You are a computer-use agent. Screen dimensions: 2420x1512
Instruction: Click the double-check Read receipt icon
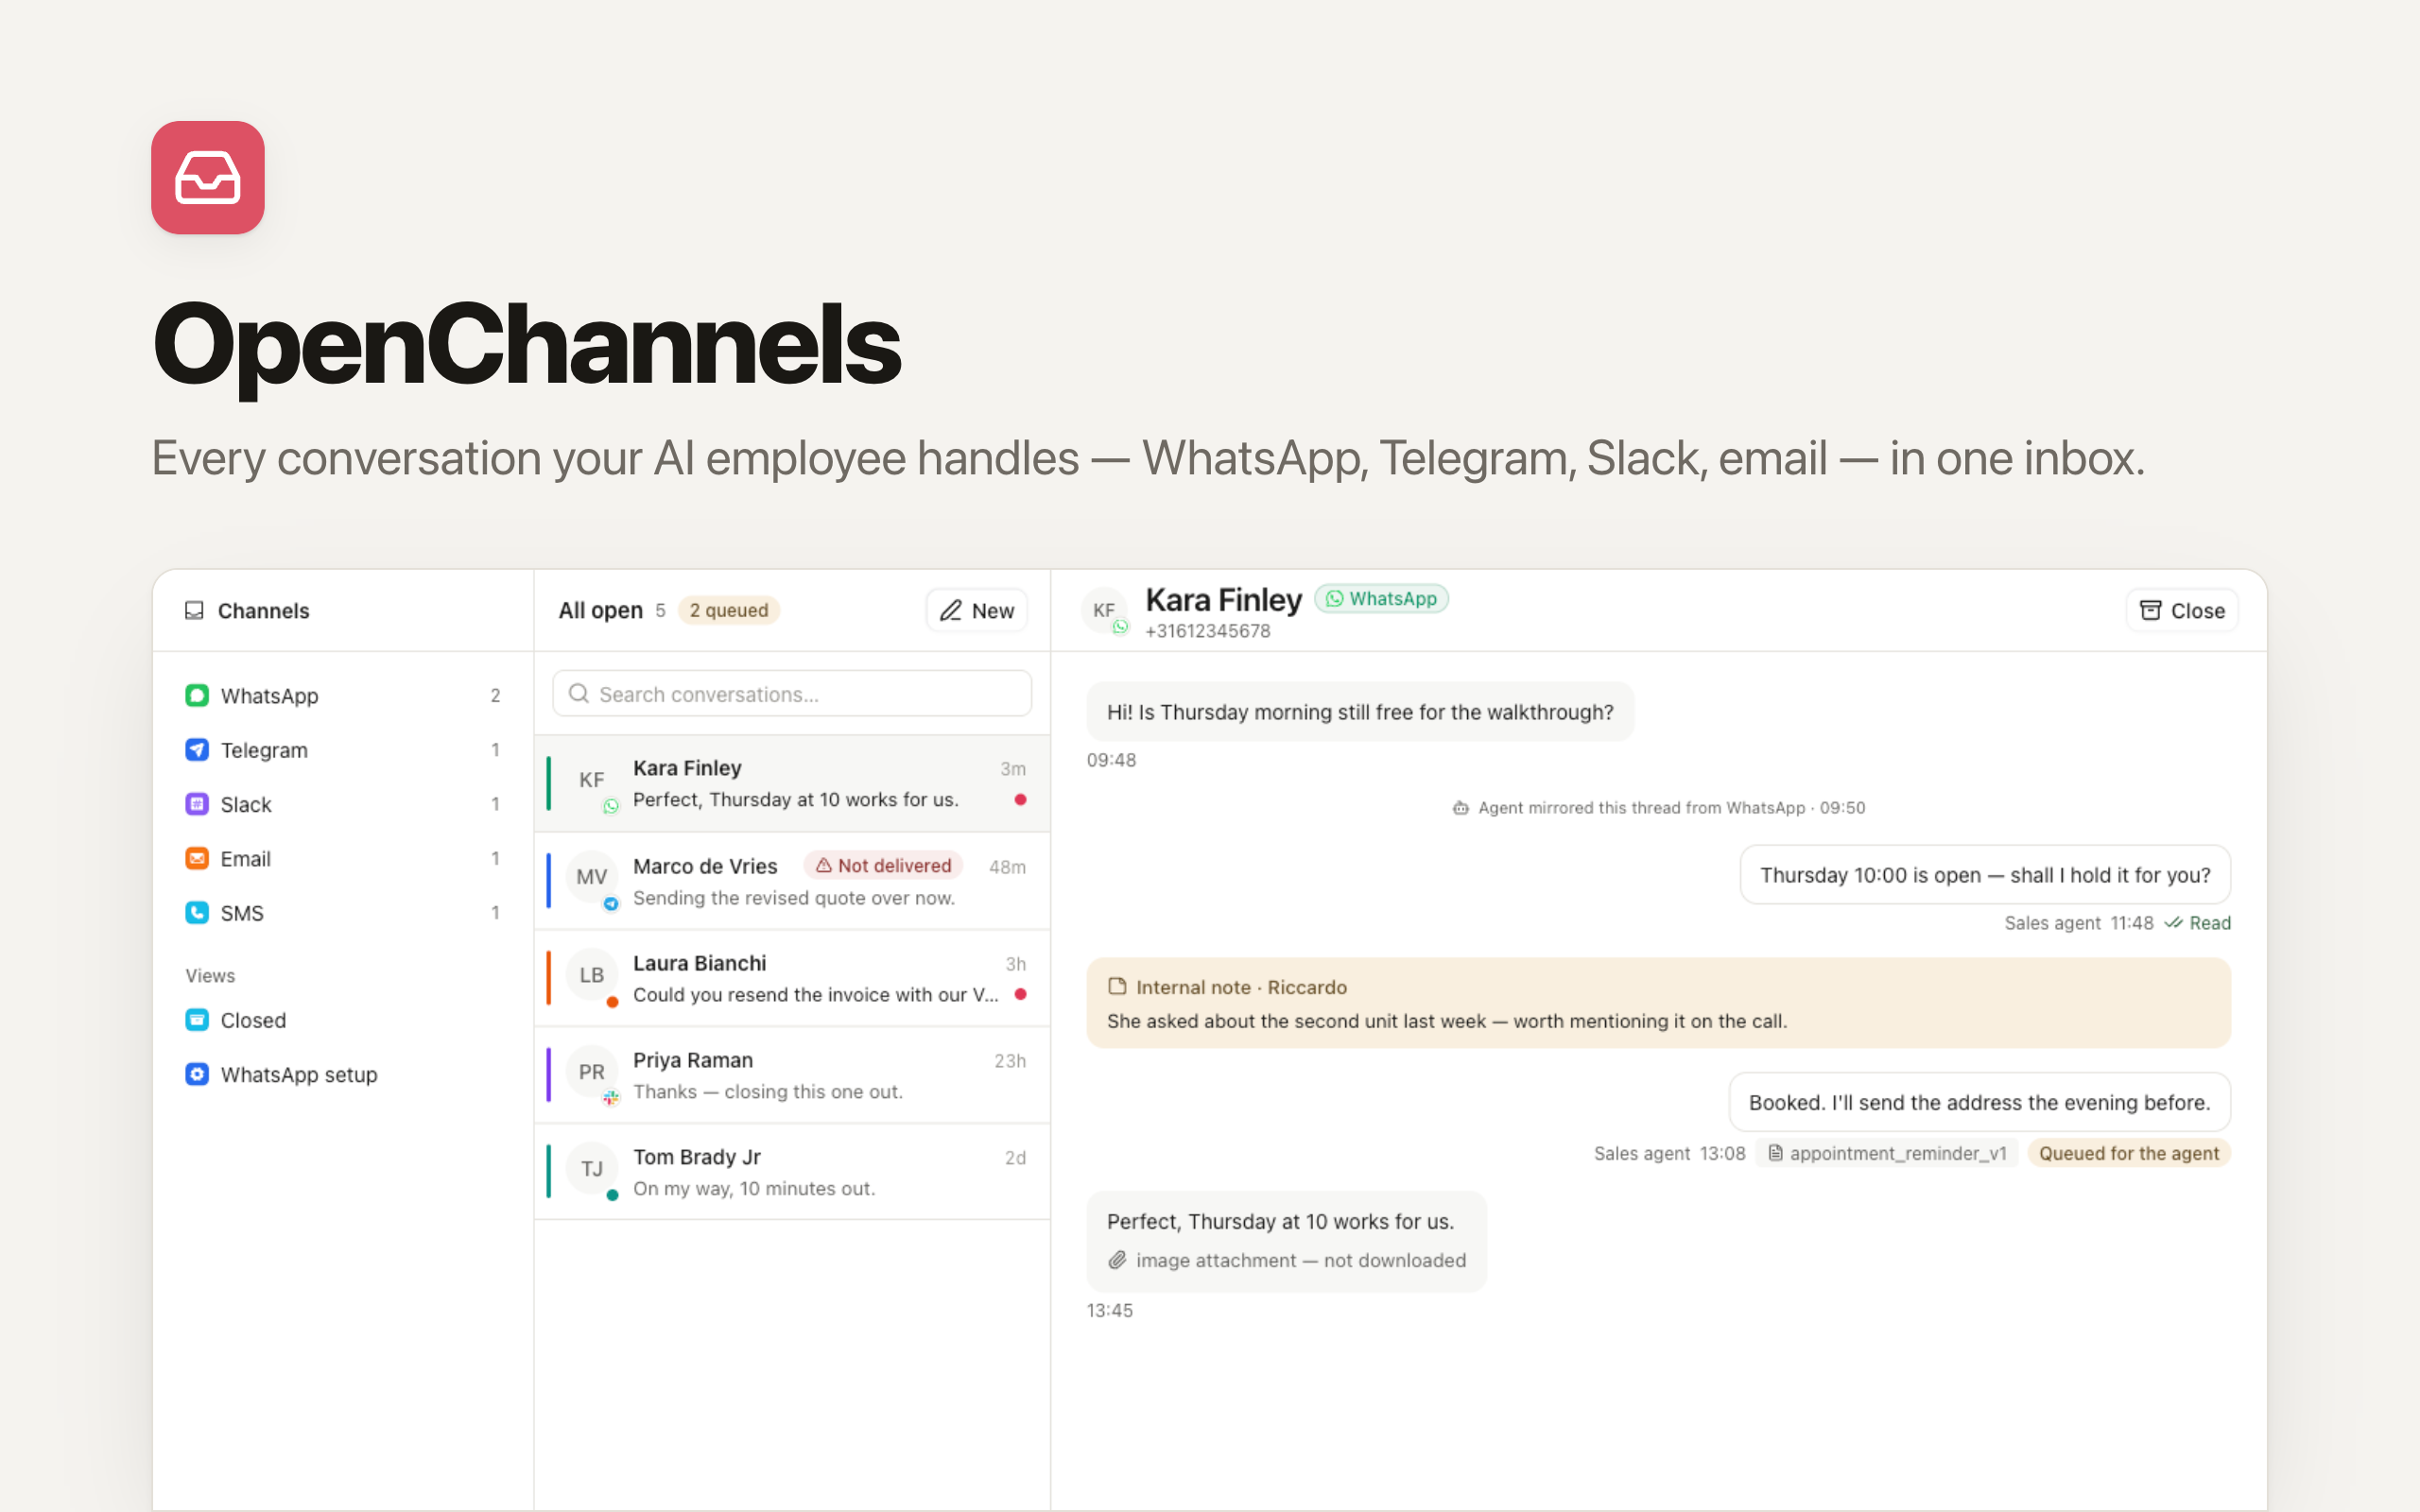click(x=2172, y=923)
